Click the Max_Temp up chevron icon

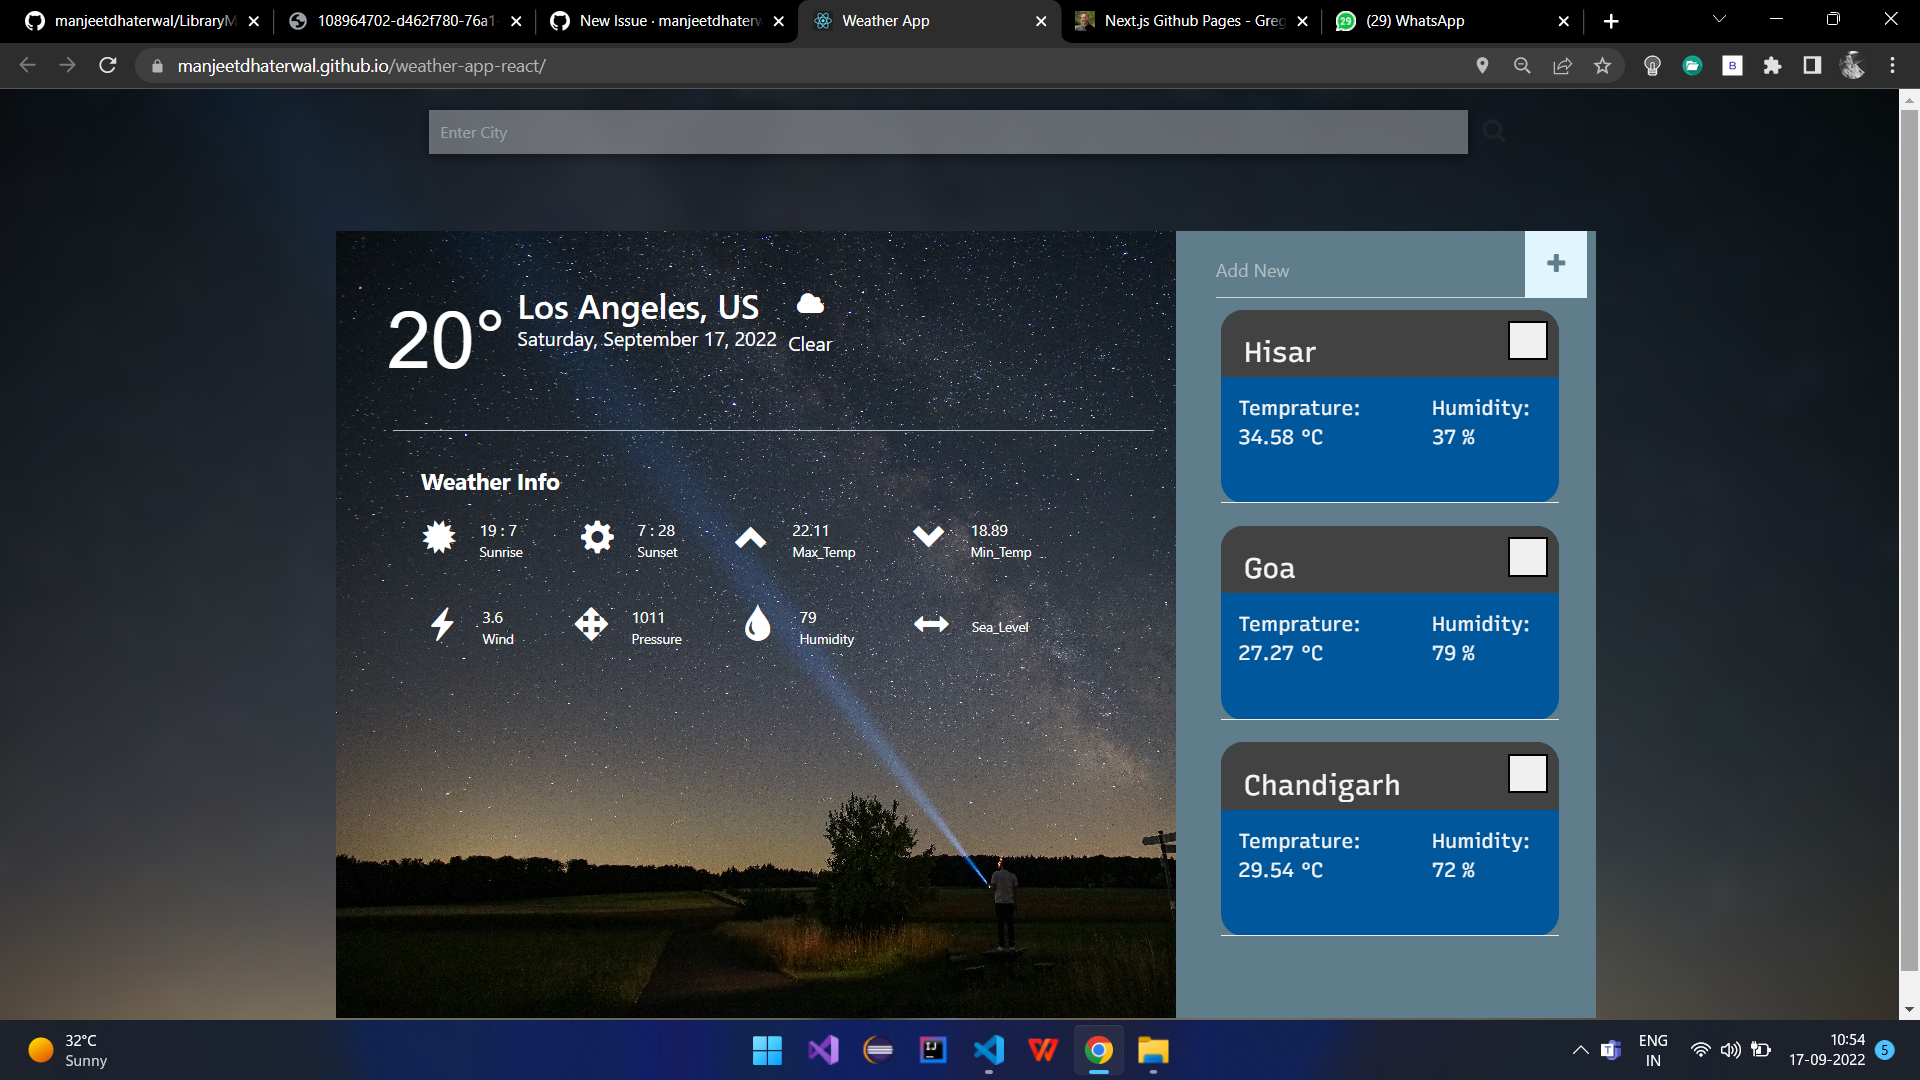(750, 538)
